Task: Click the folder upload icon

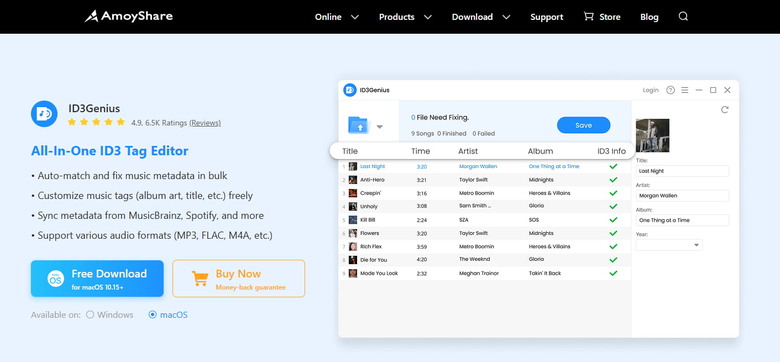Action: [x=358, y=125]
